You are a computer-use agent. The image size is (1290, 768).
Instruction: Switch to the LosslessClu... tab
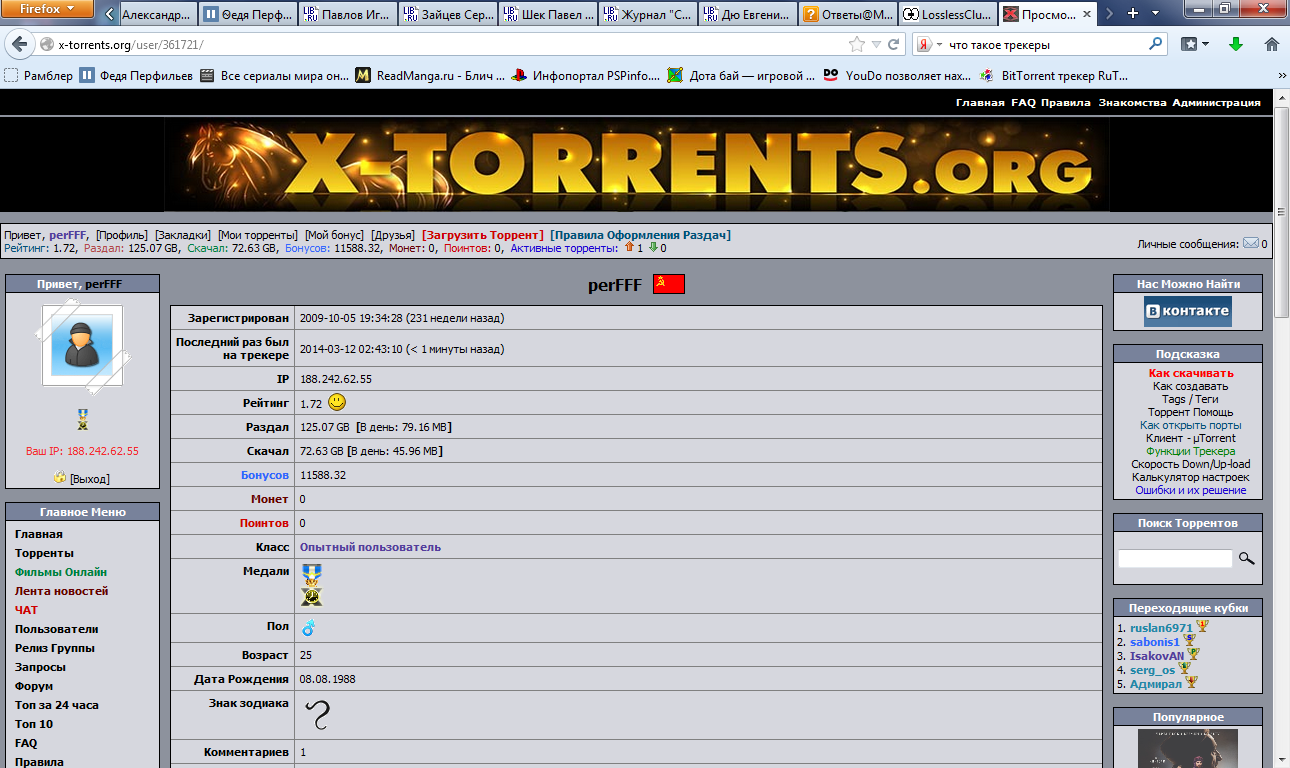947,14
